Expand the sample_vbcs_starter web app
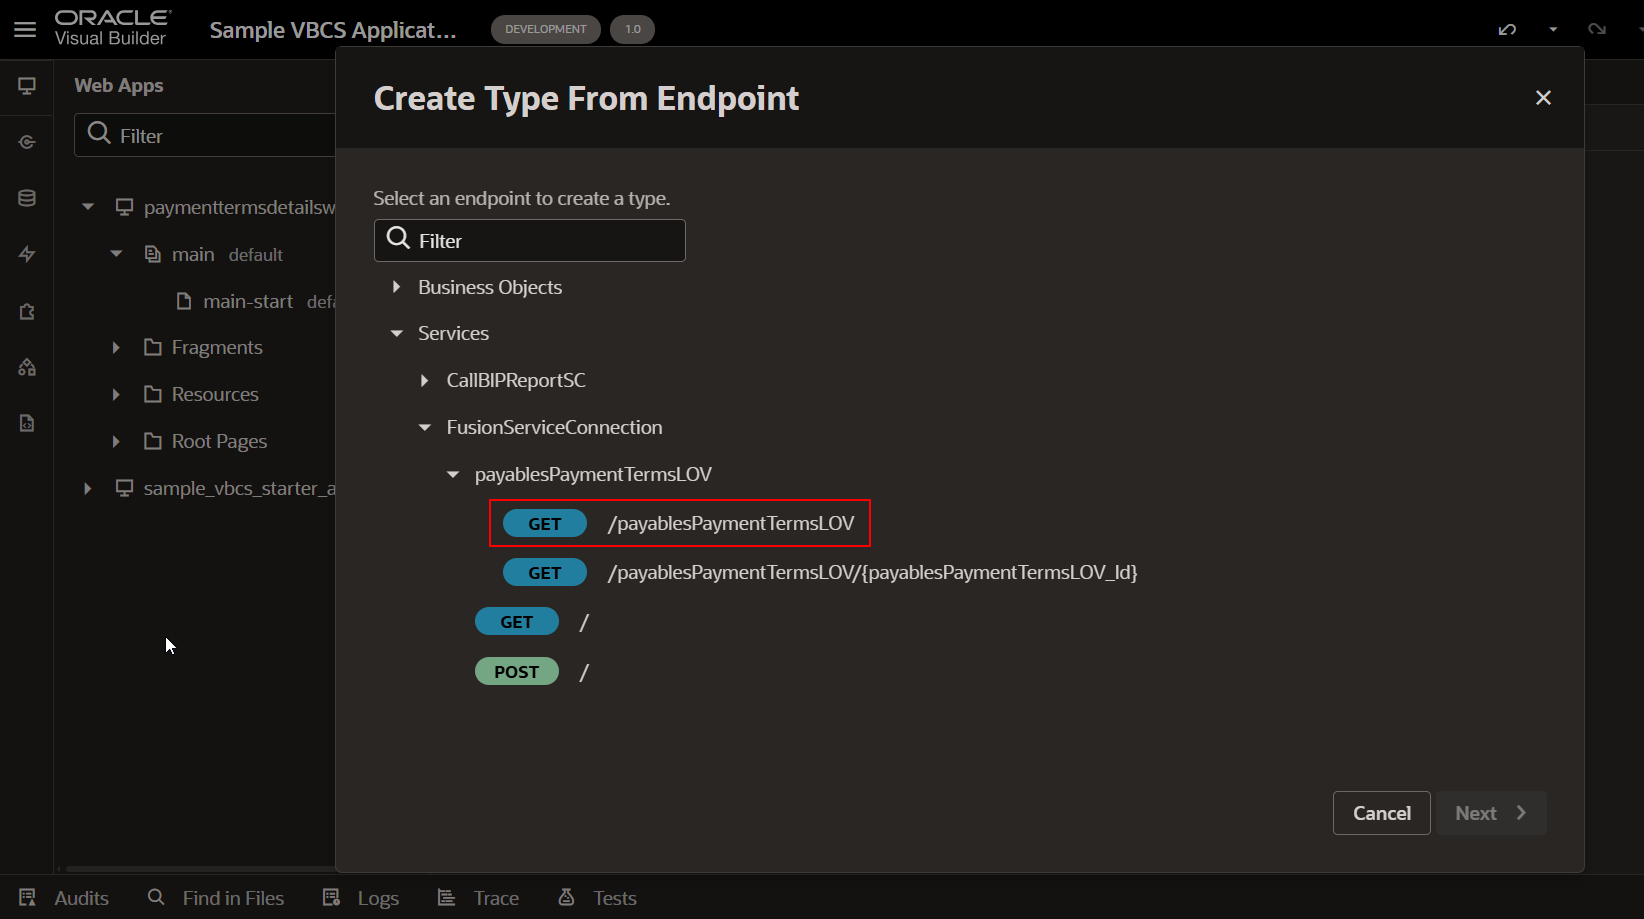 [x=88, y=488]
